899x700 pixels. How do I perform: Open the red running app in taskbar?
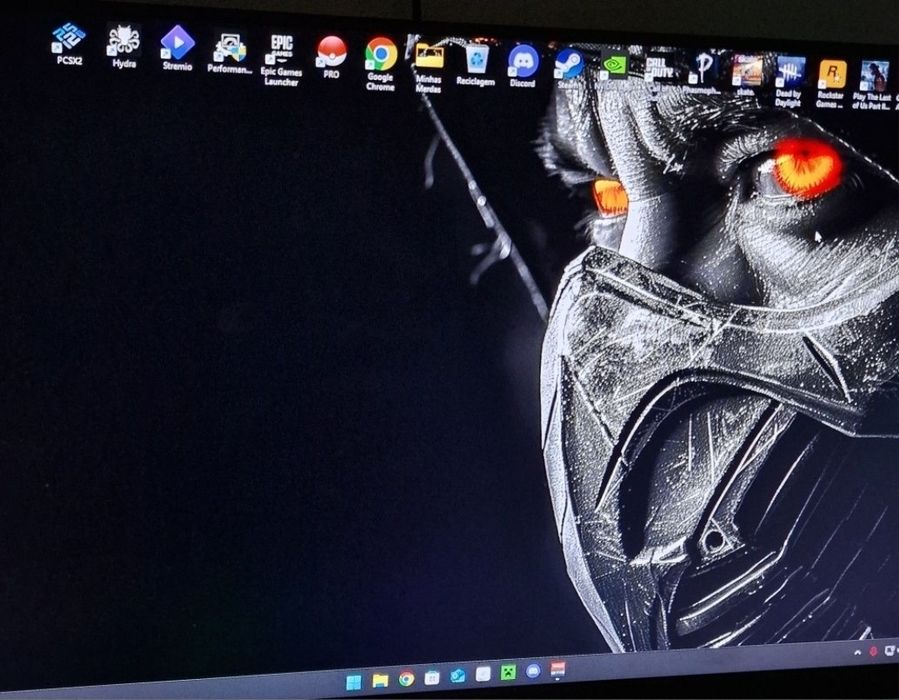coord(558,669)
